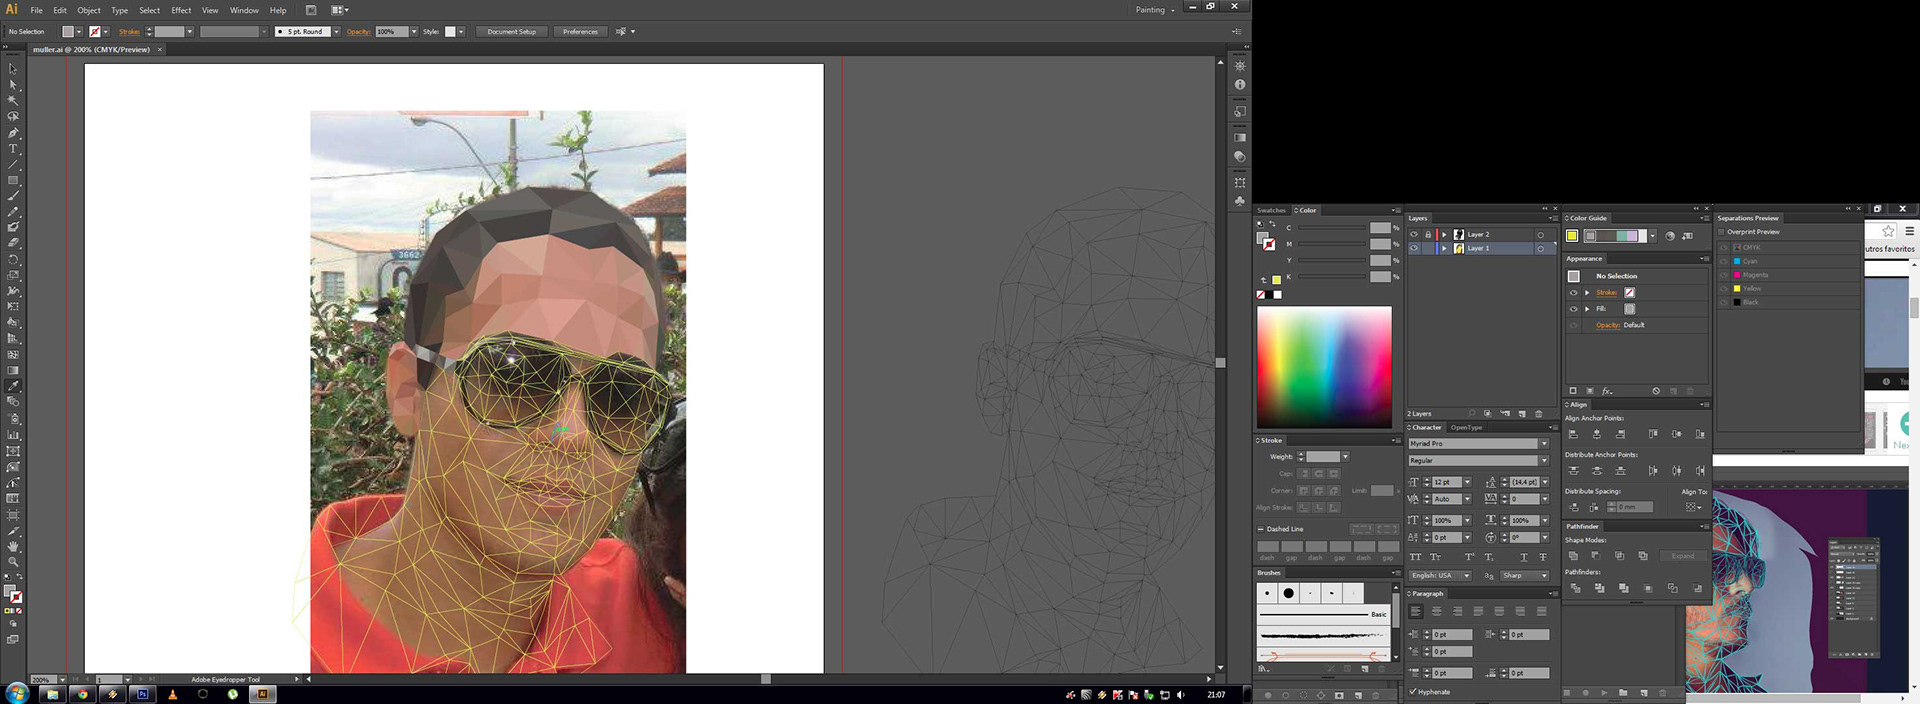Image resolution: width=1920 pixels, height=704 pixels.
Task: Select the Magic Wand tool
Action: (x=13, y=101)
